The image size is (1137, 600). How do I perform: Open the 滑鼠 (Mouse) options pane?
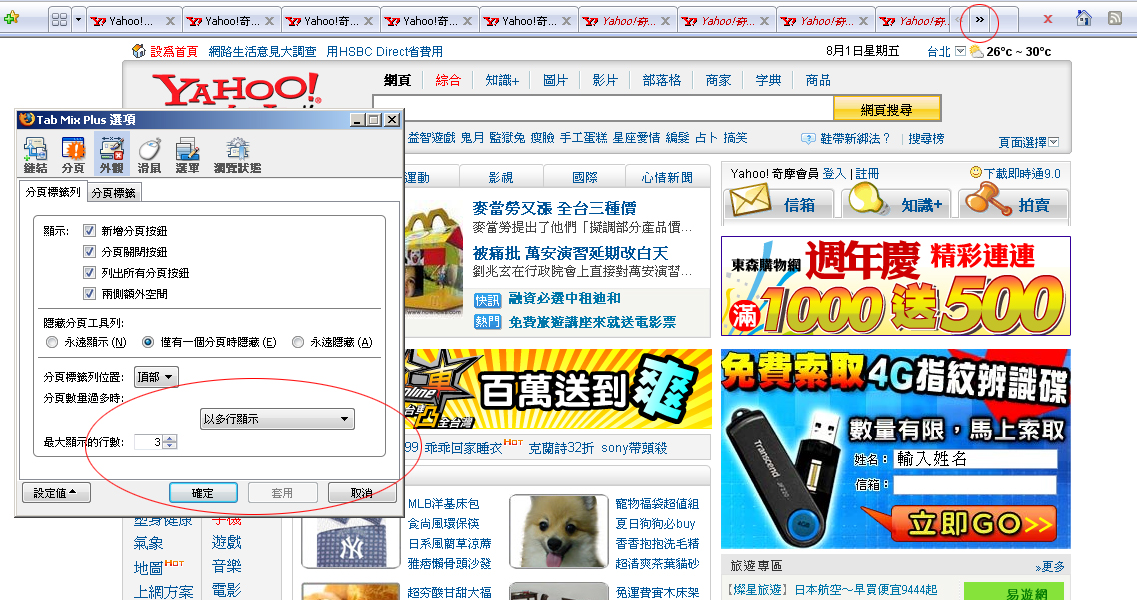(x=149, y=155)
